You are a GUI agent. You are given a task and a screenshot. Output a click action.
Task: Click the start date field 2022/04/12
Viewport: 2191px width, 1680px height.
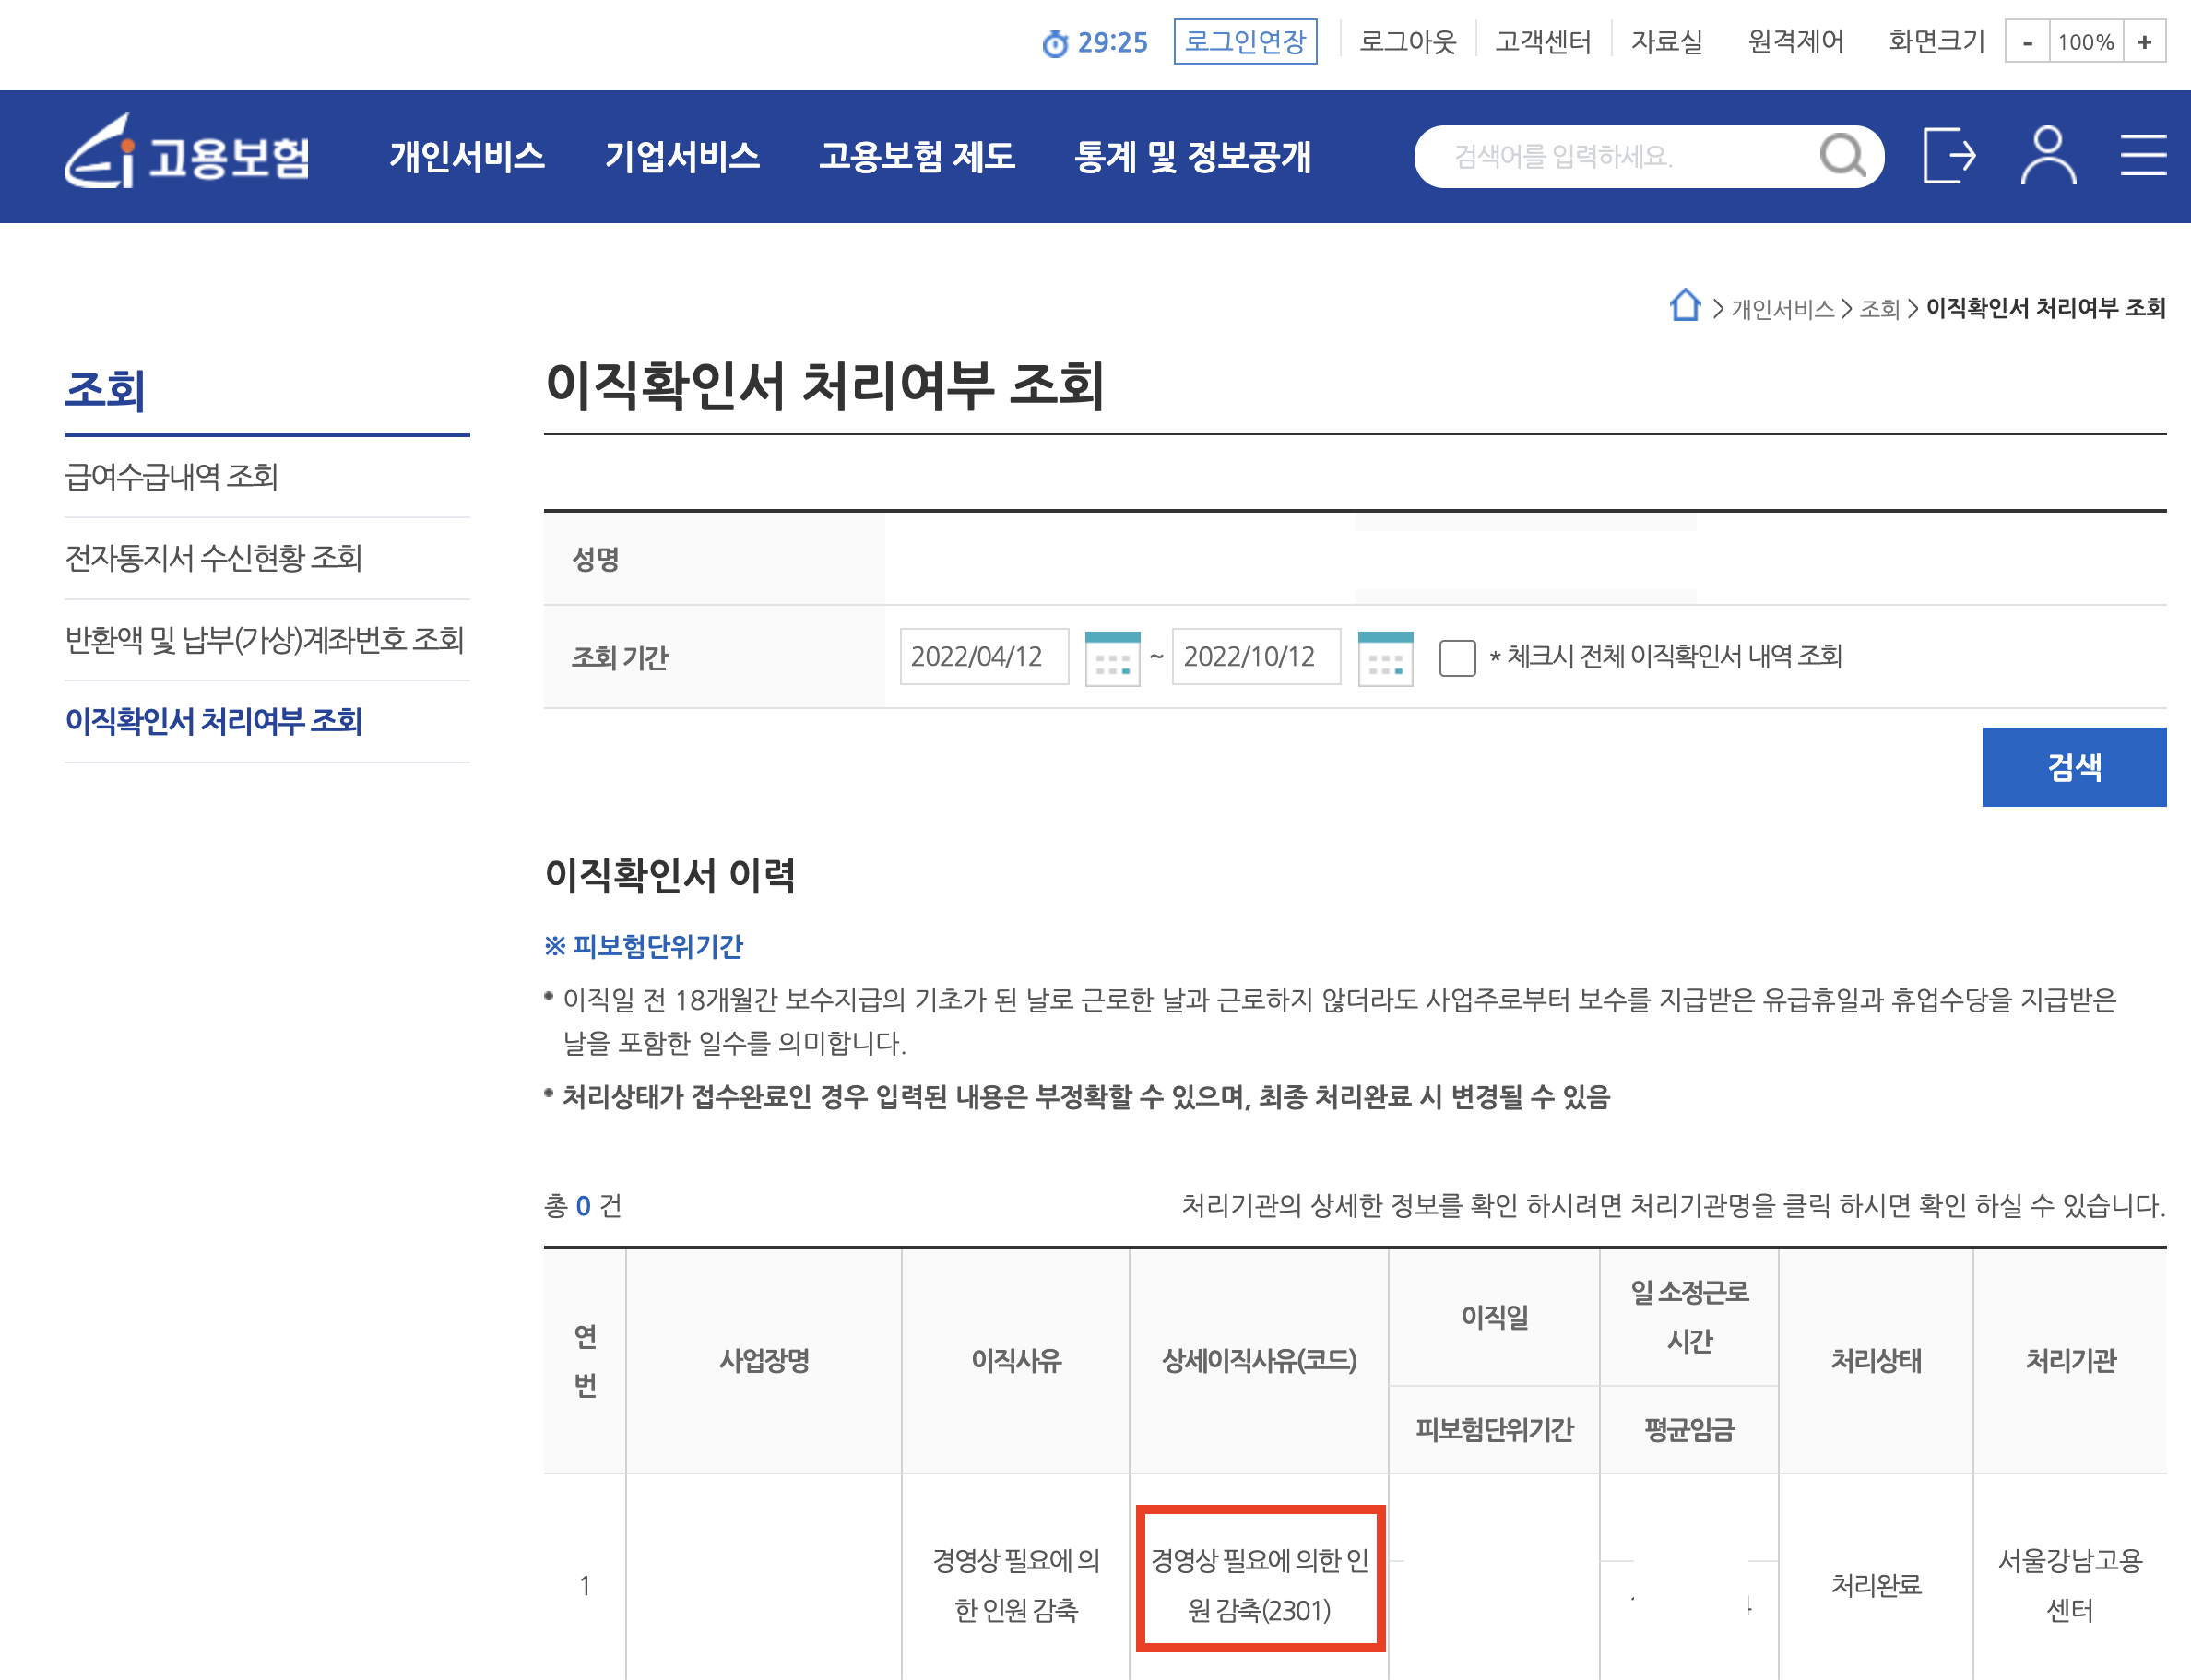984,657
